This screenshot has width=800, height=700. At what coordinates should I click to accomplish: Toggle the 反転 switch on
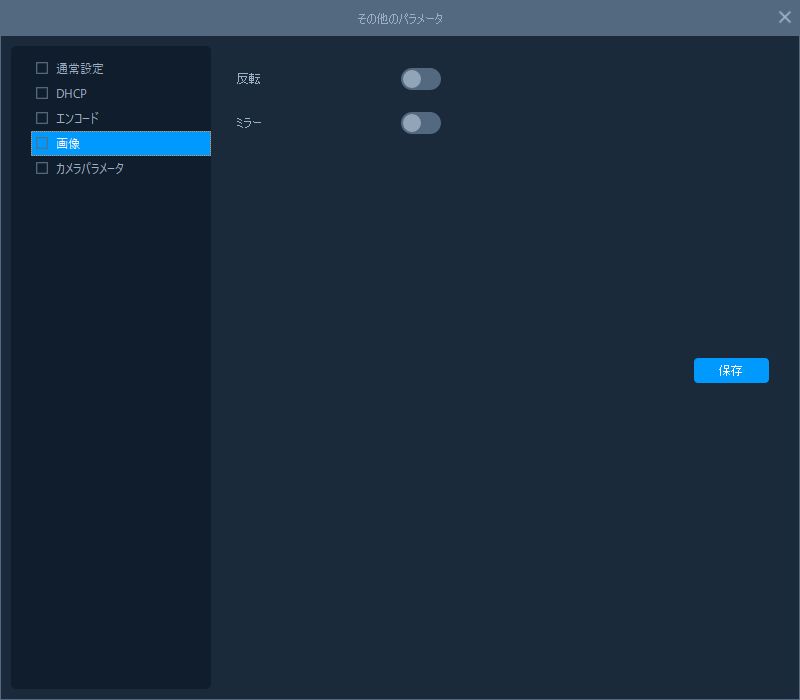click(x=420, y=79)
